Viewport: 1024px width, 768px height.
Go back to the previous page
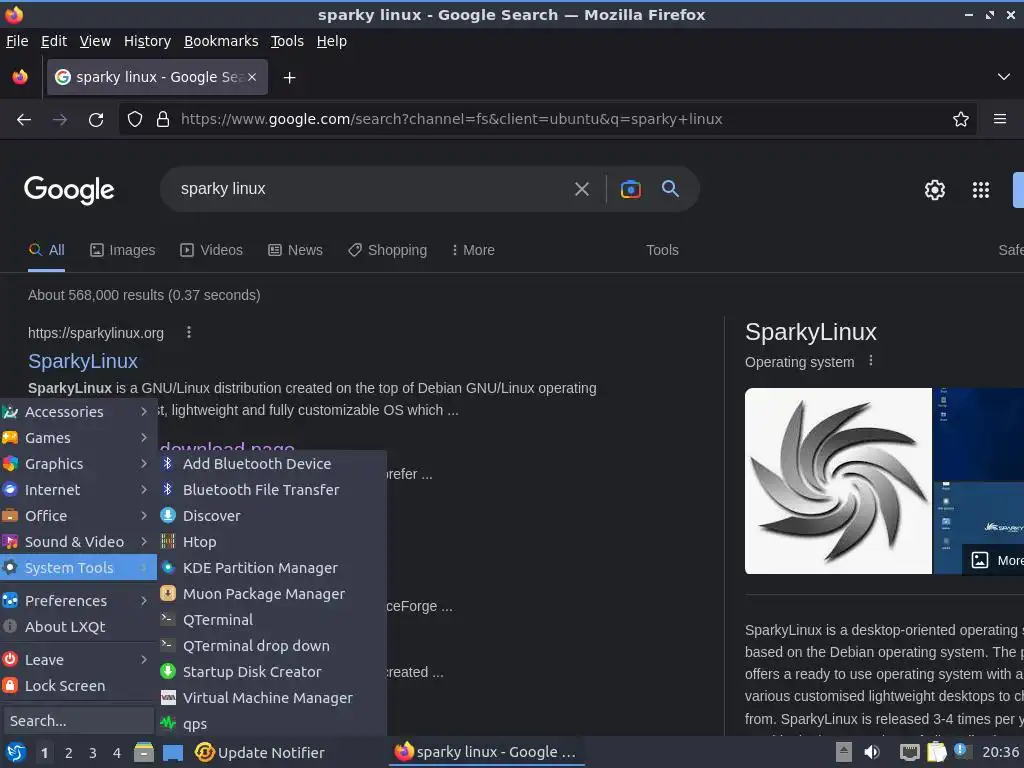click(24, 120)
